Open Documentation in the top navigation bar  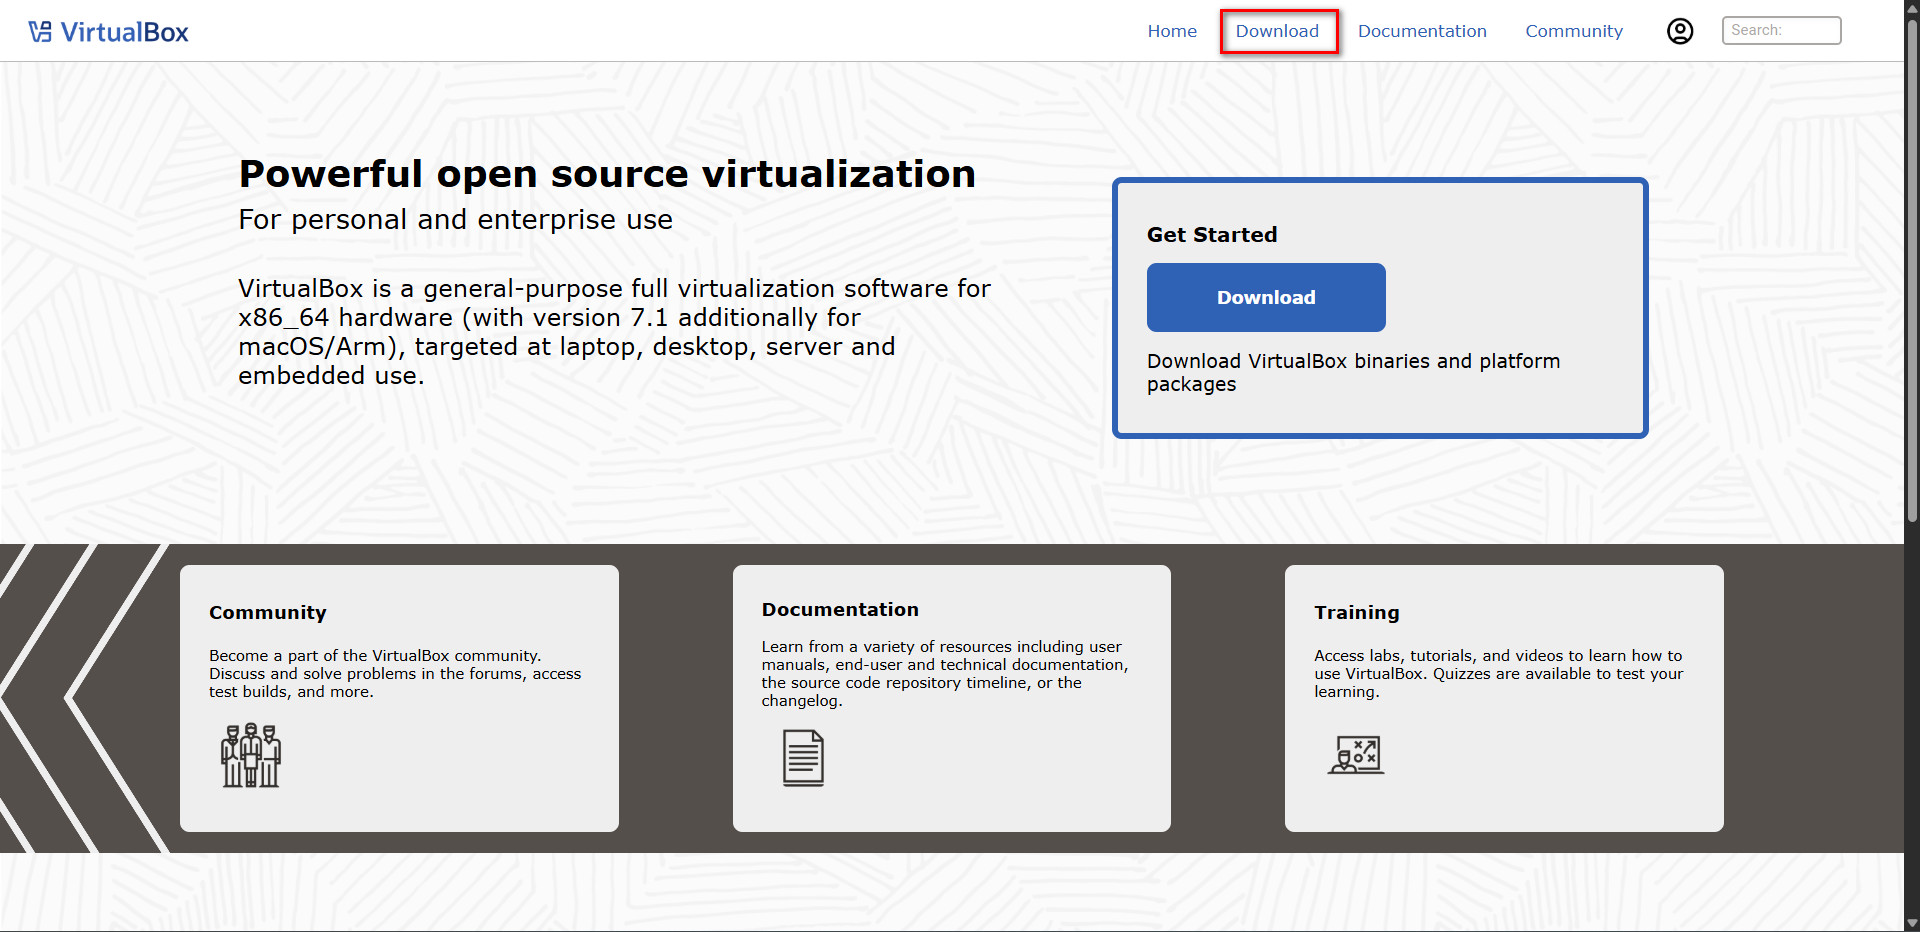coord(1422,31)
